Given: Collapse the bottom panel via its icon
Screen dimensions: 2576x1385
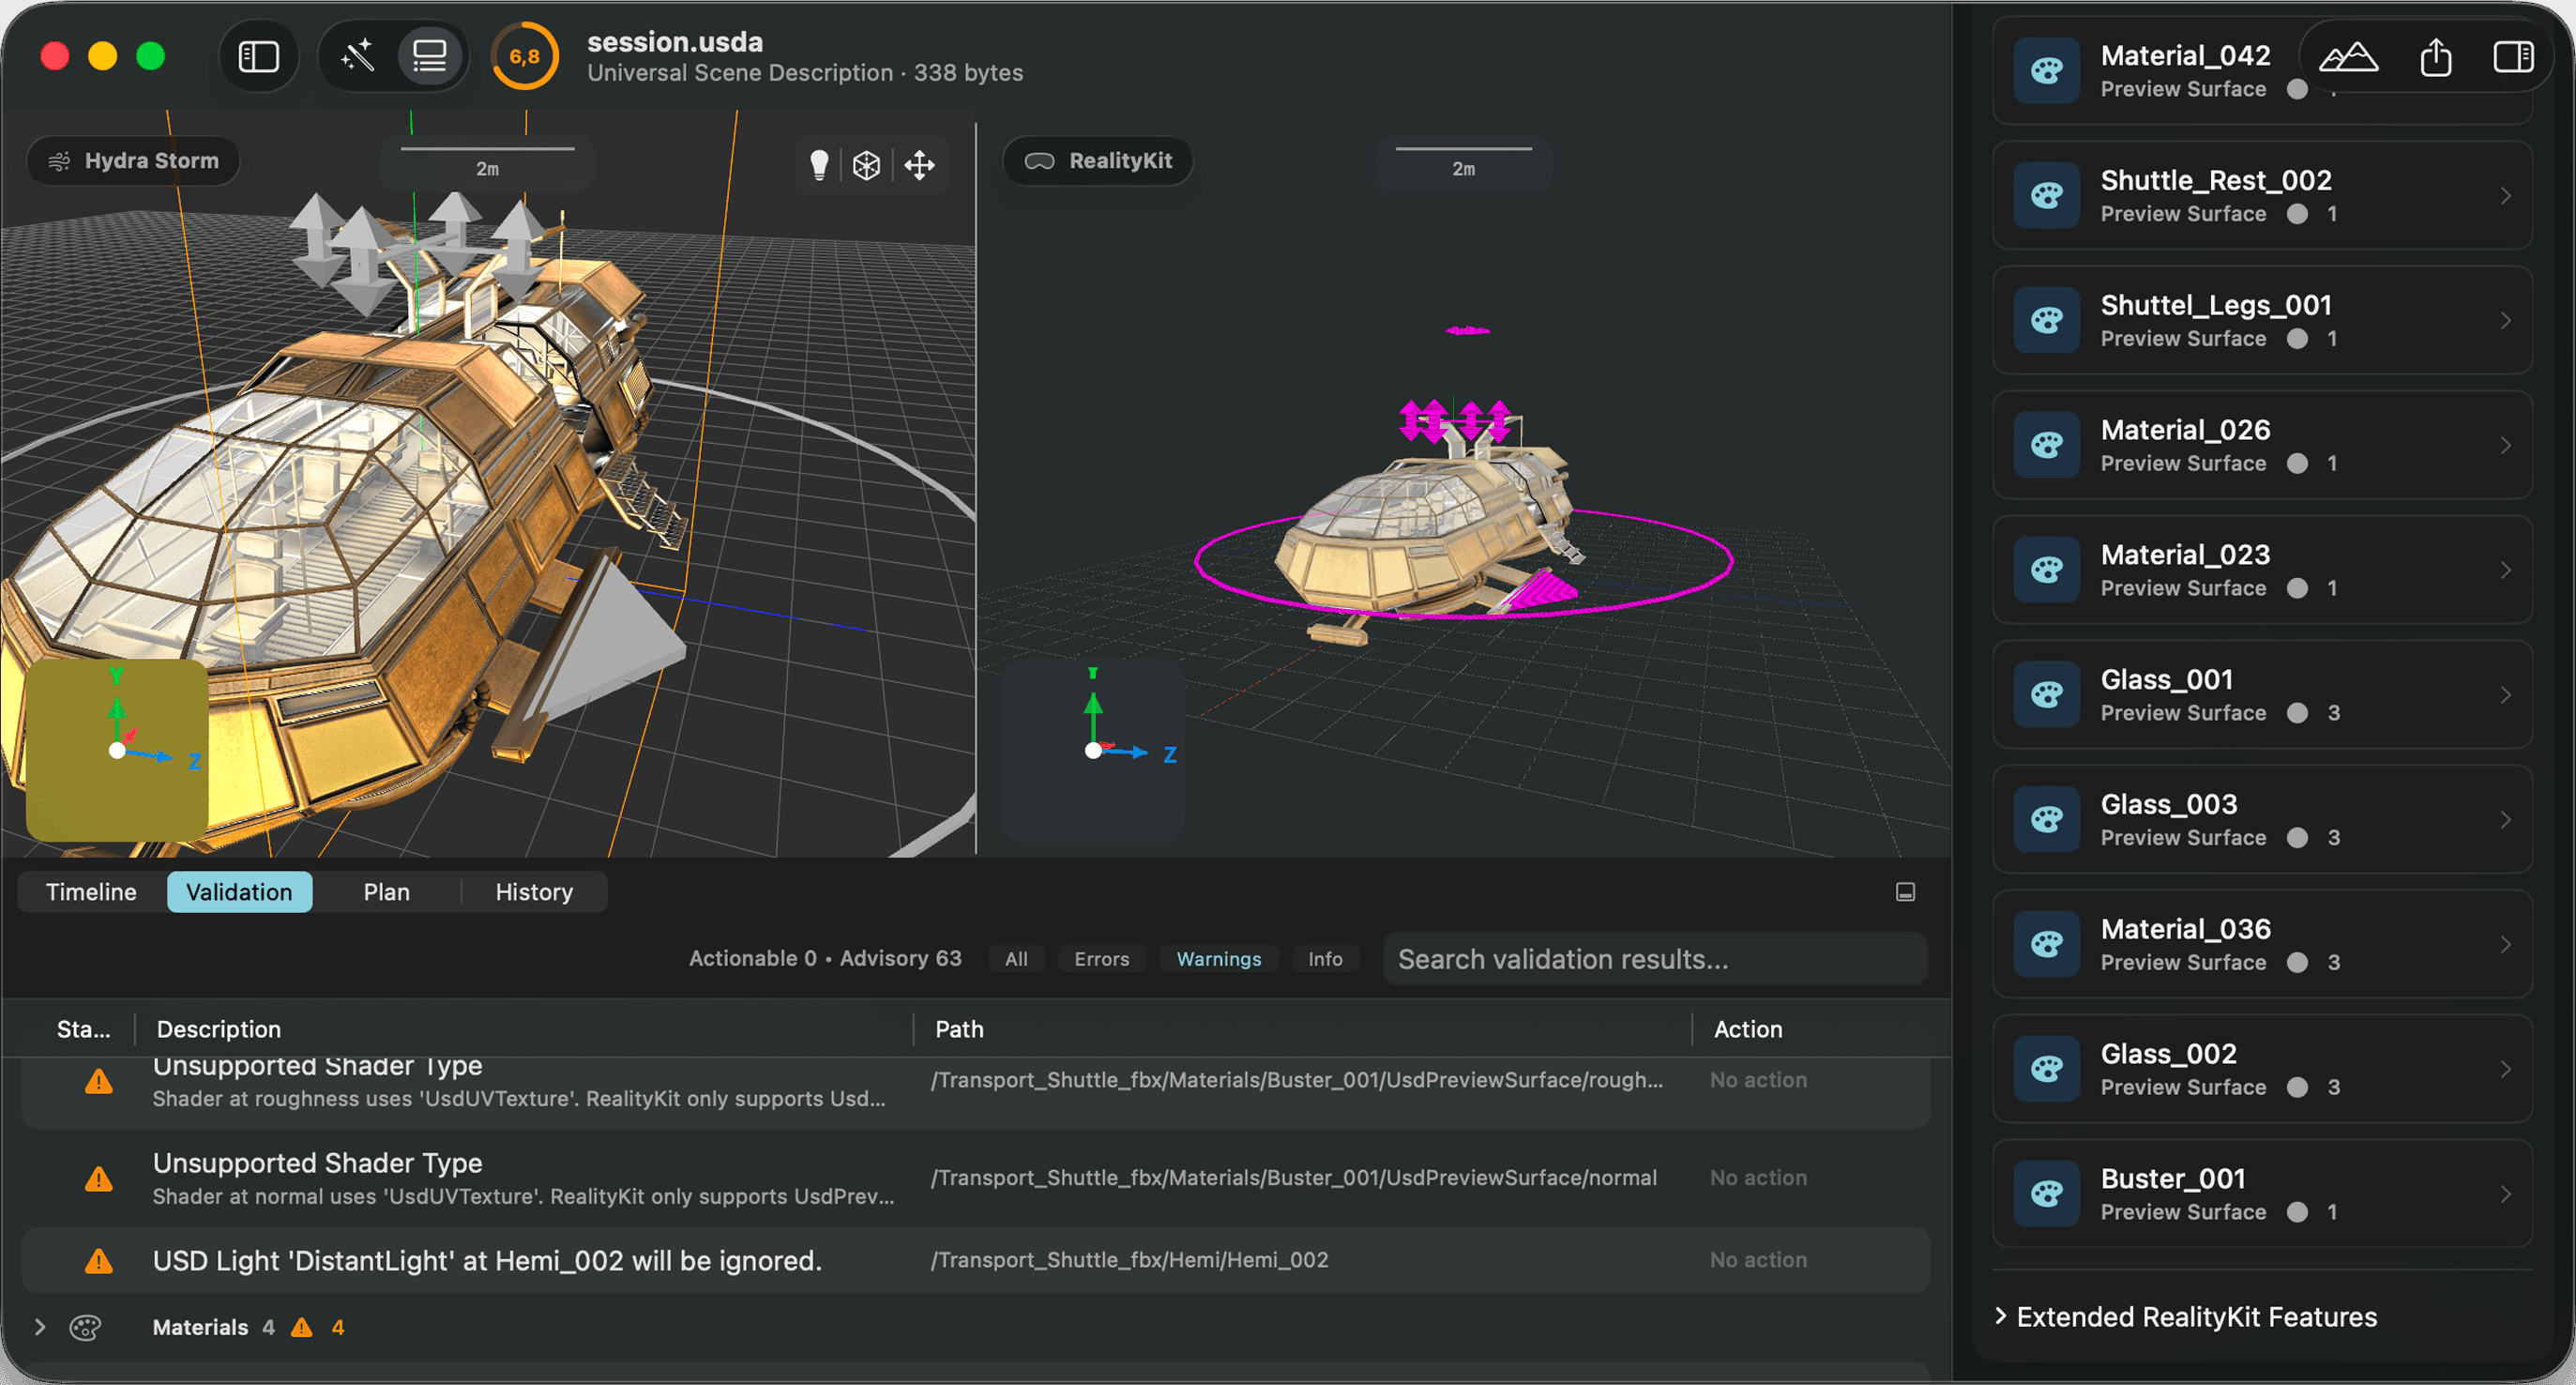Looking at the screenshot, I should click(x=1905, y=892).
